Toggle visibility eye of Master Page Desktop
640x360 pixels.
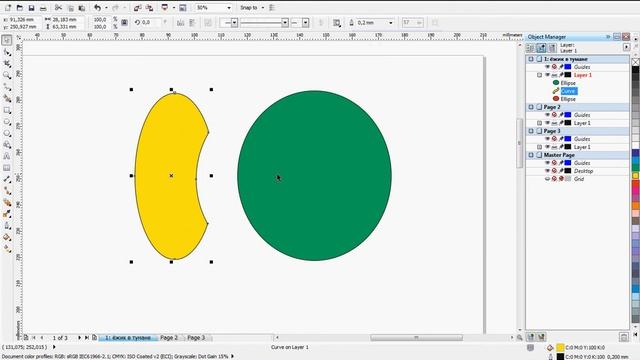click(547, 171)
